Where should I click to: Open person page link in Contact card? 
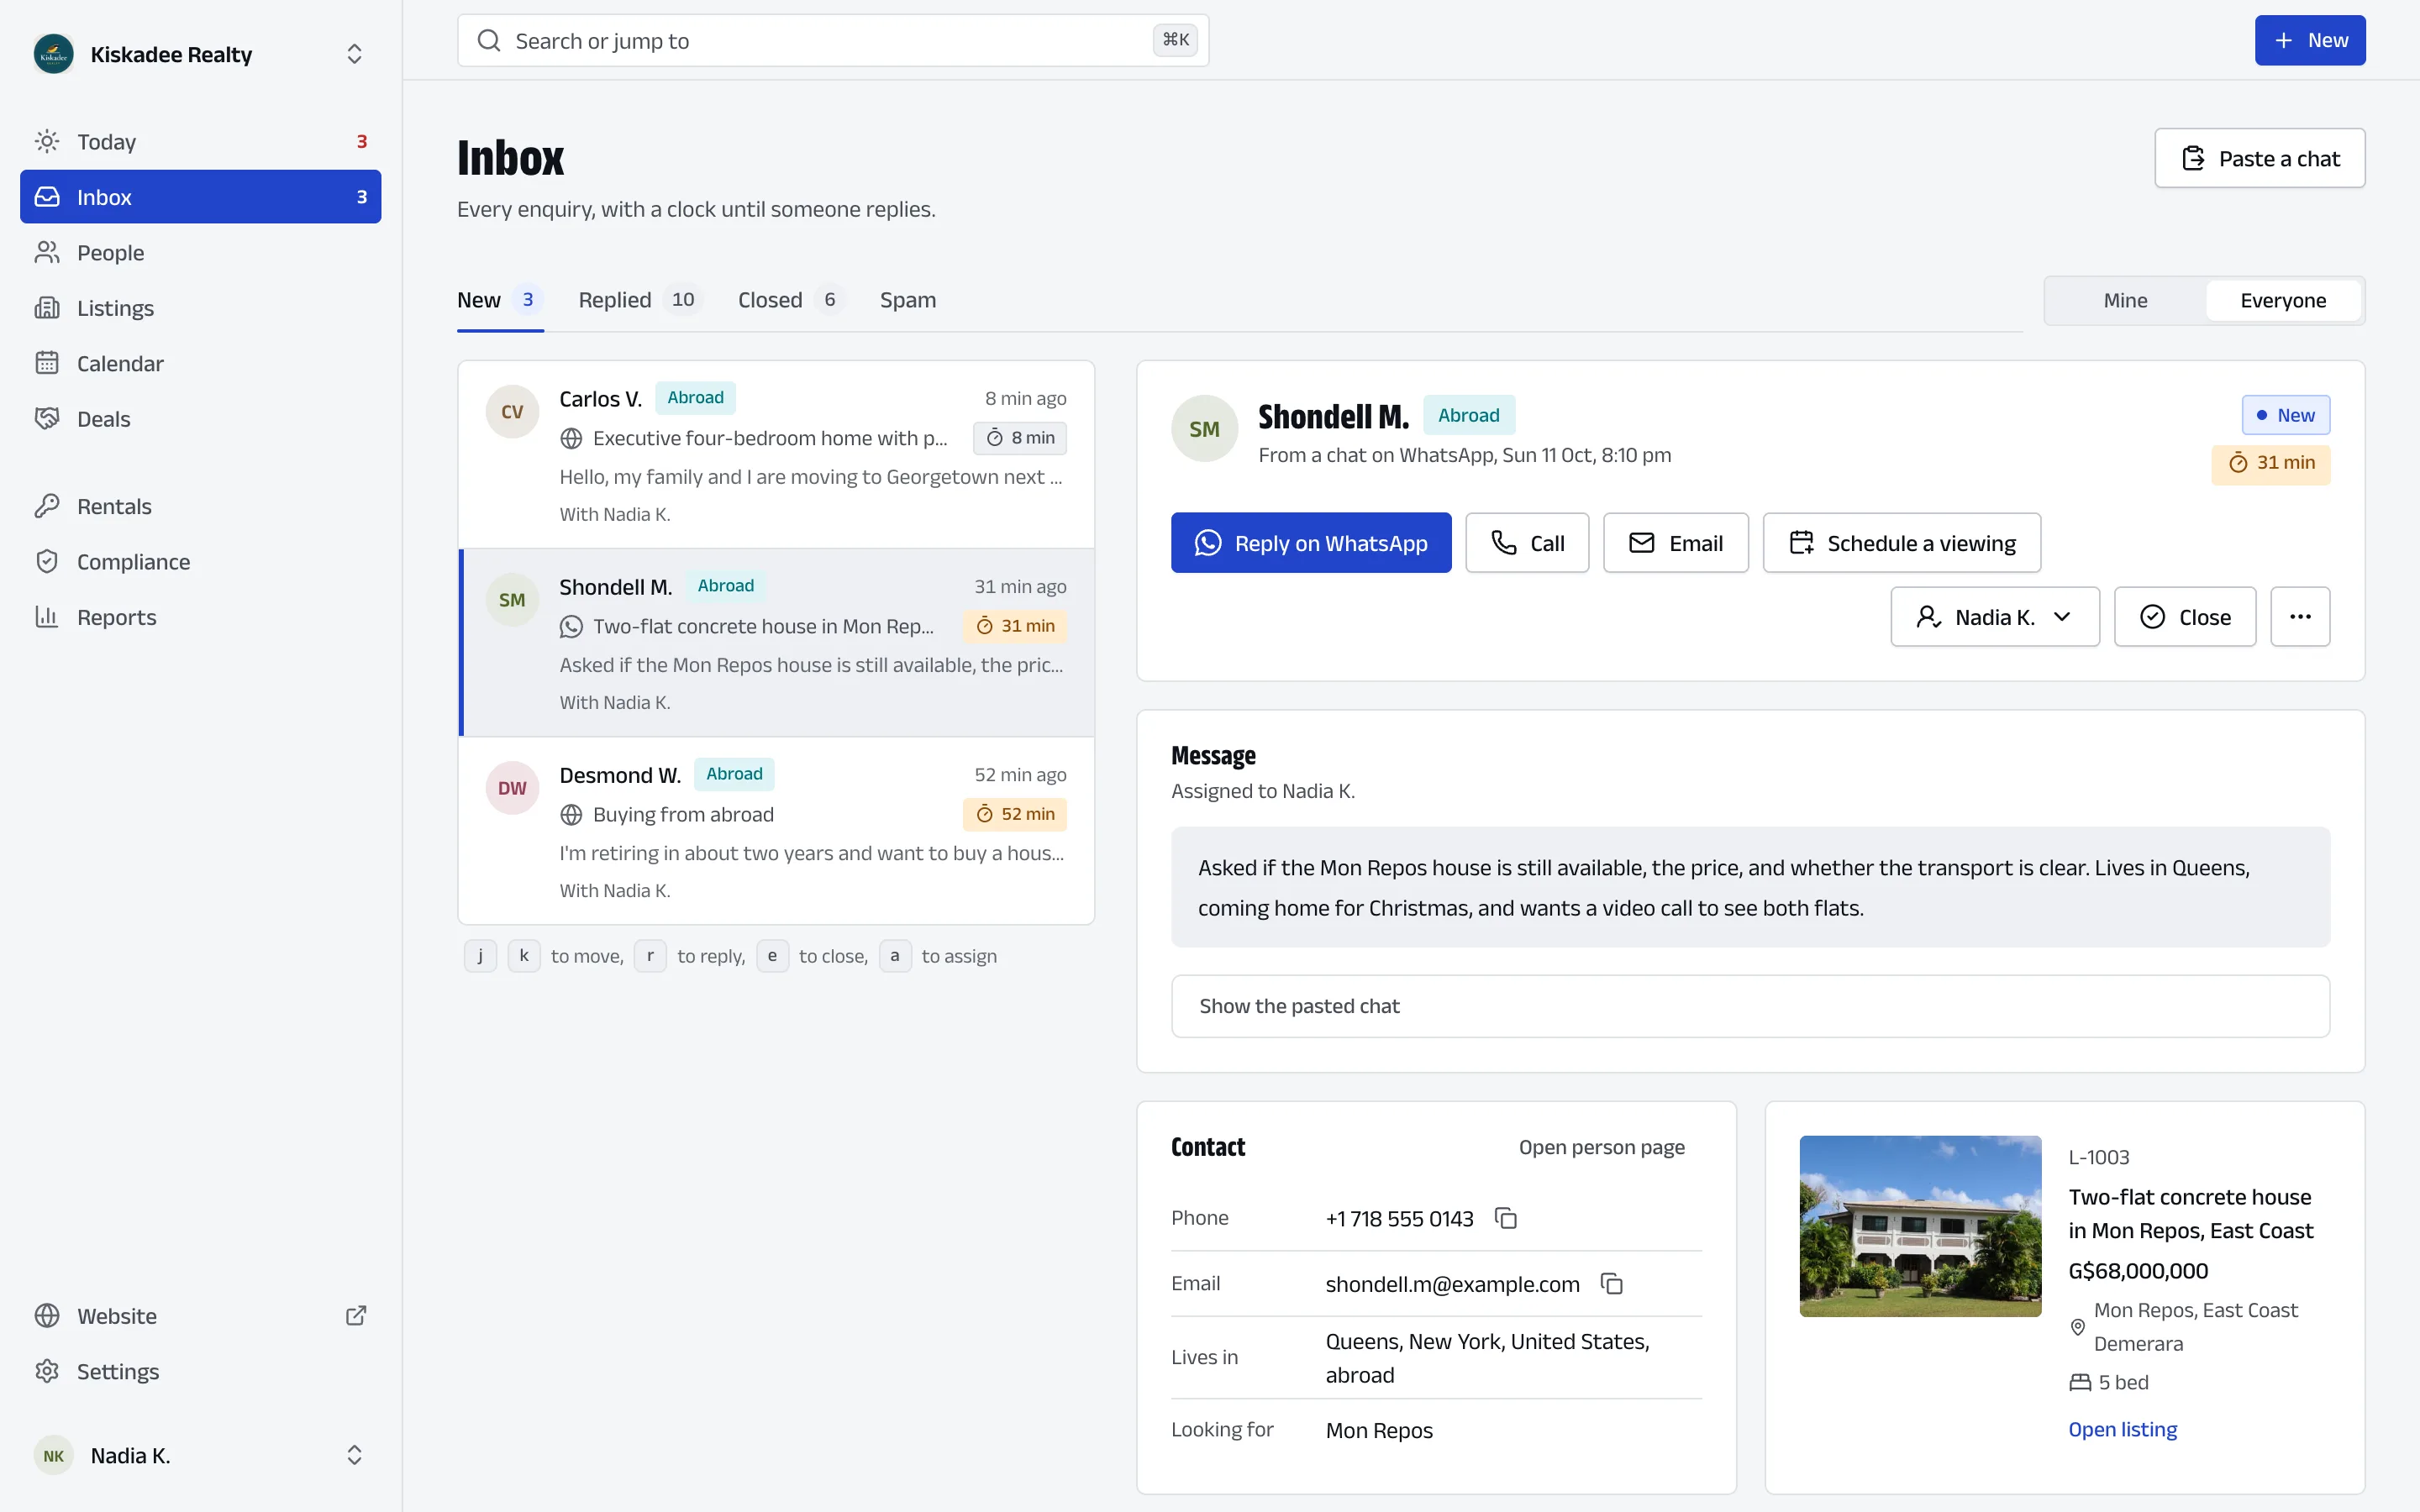click(x=1601, y=1147)
